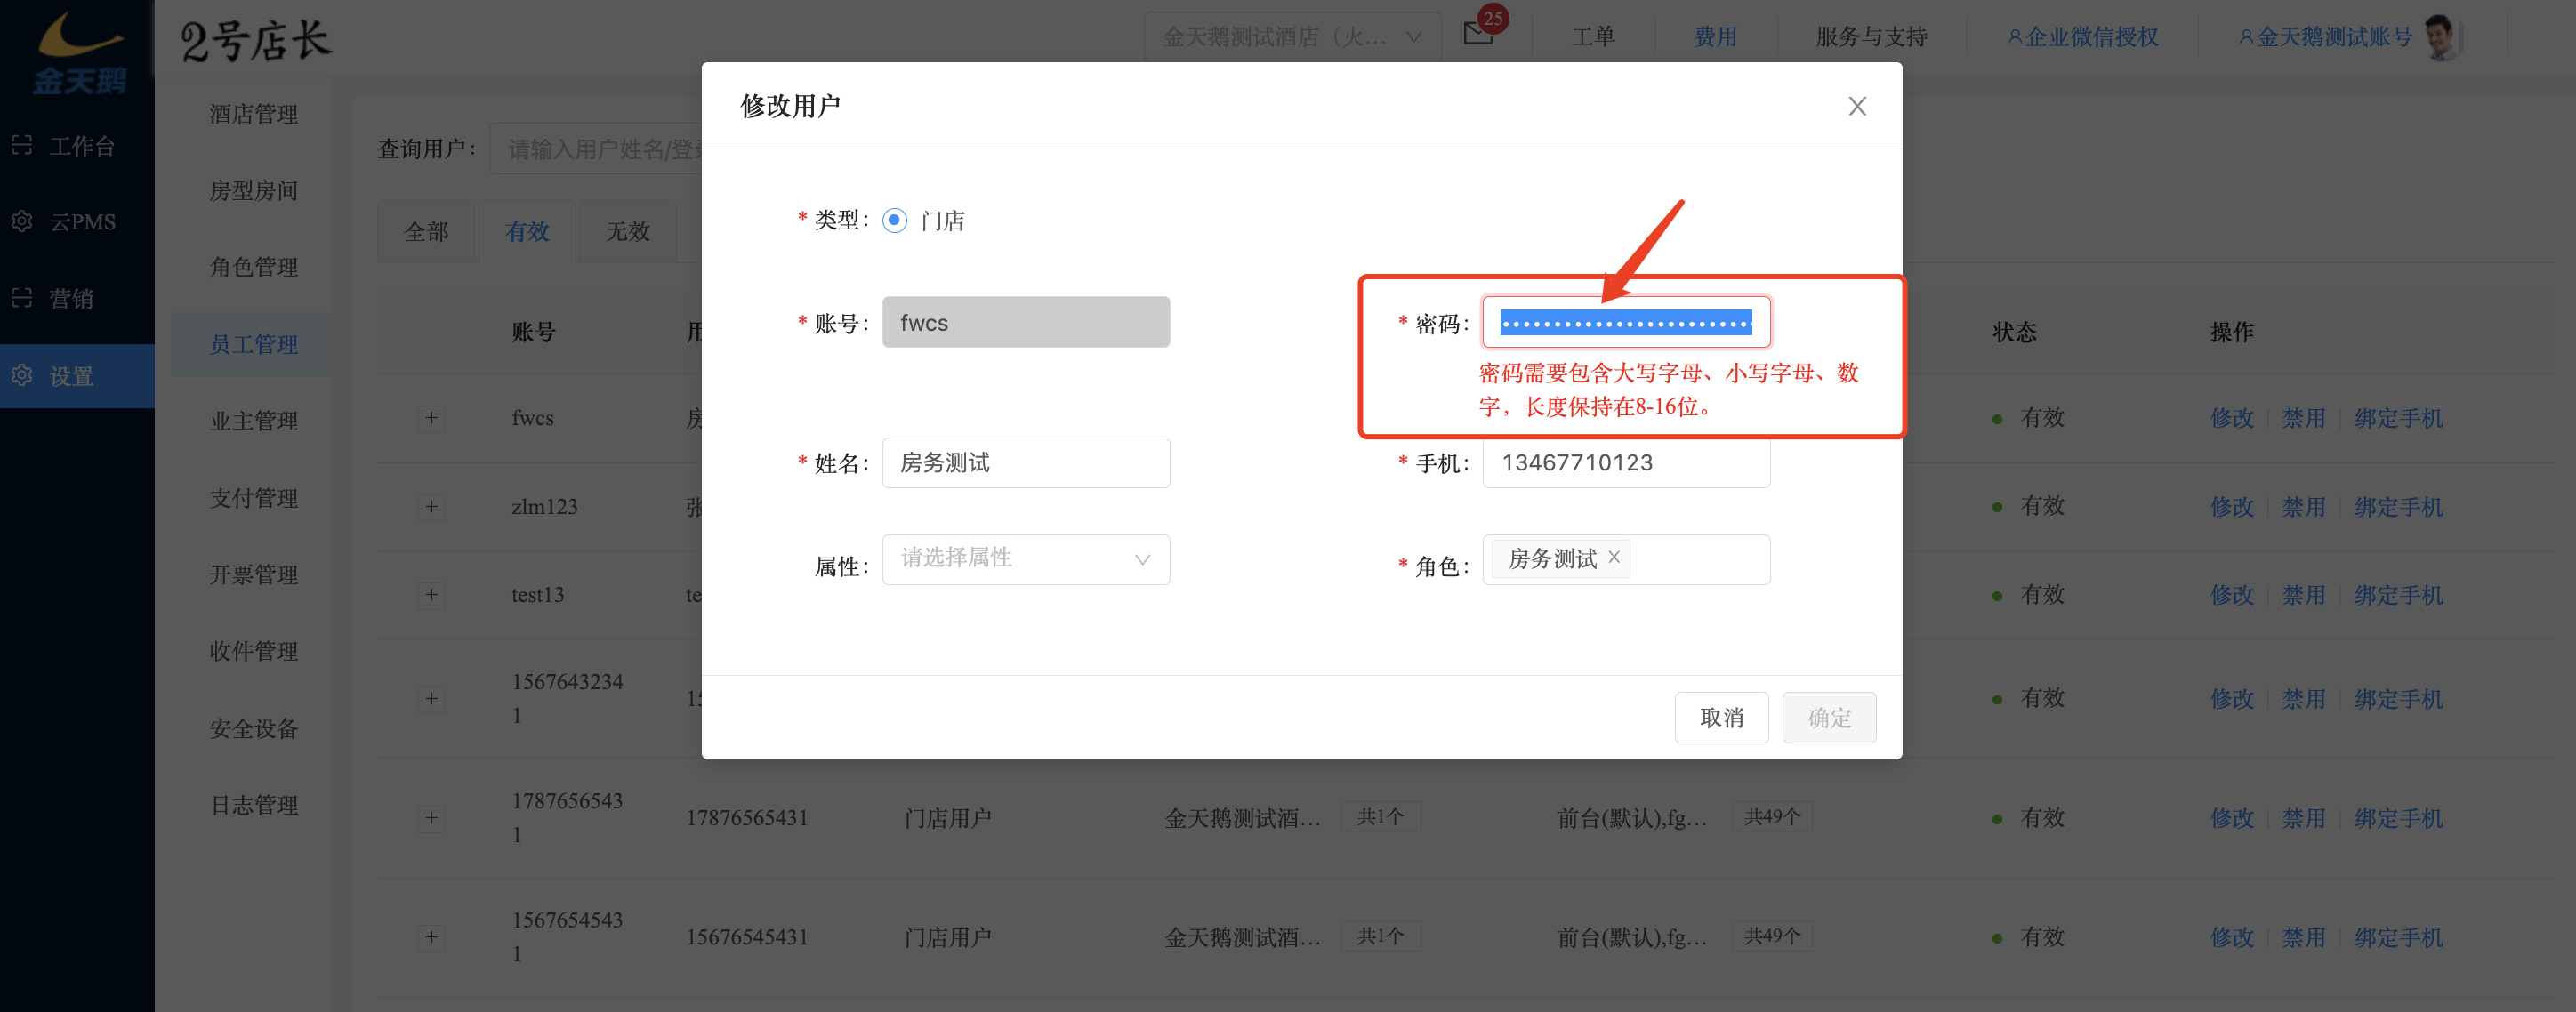Click 绑定手机 in the test13 row
Viewport: 2576px width, 1012px height.
[x=2398, y=595]
